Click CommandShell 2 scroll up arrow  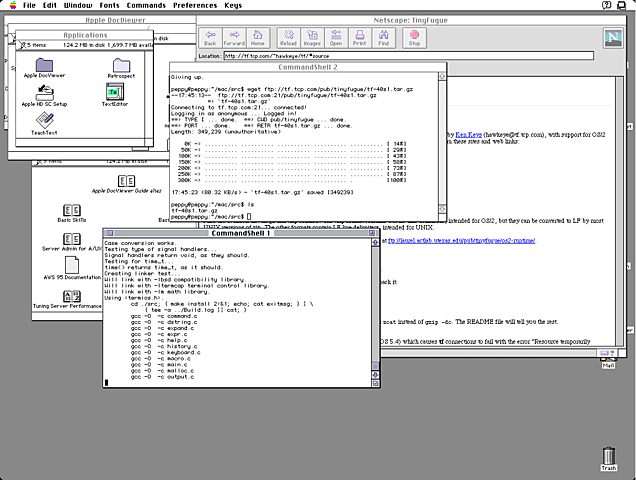click(x=442, y=76)
